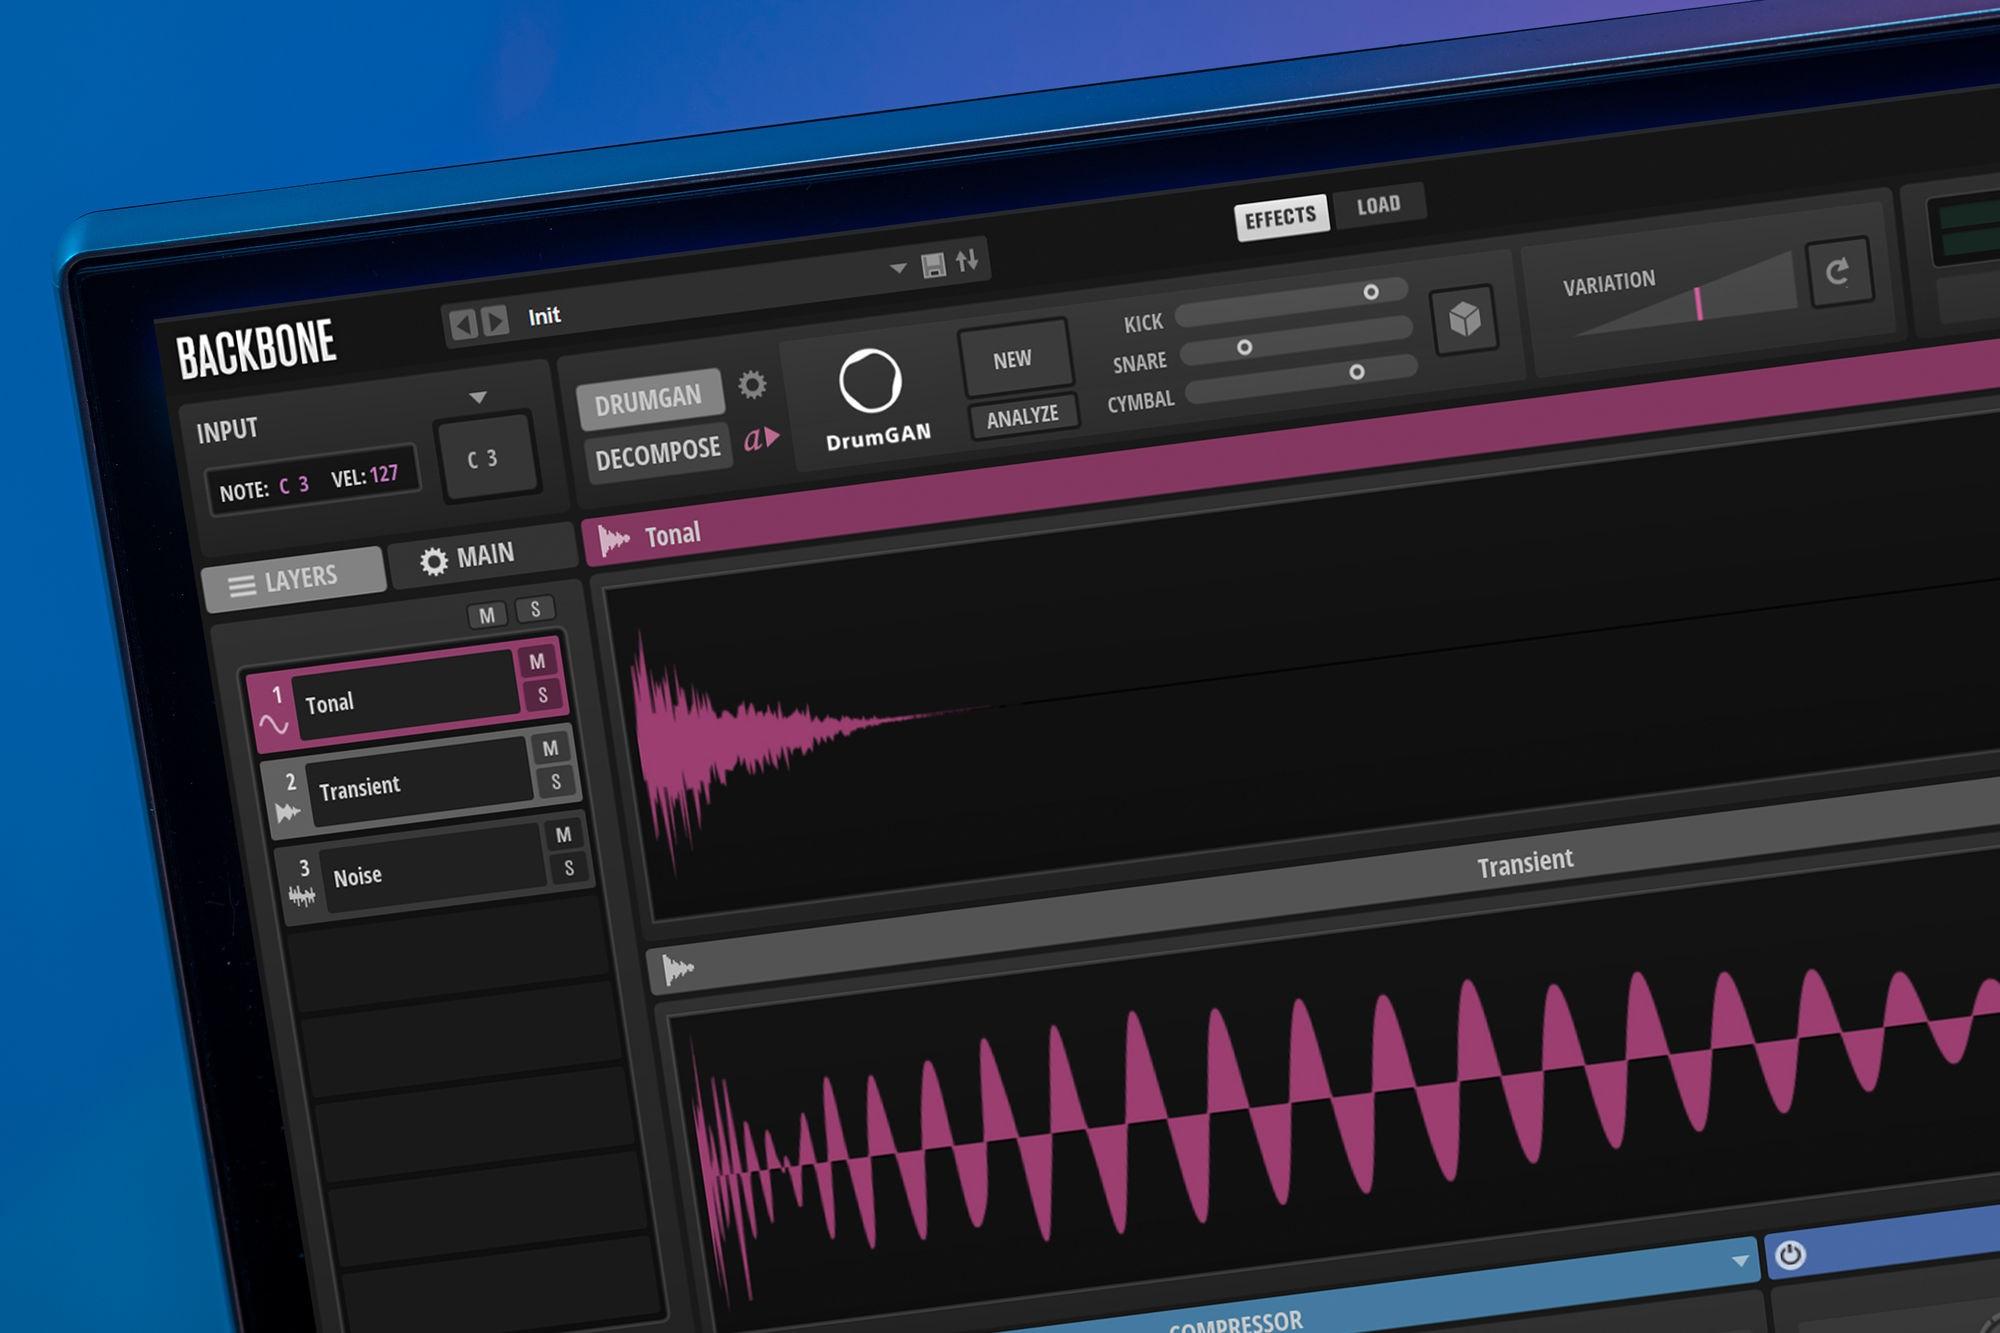Screen dimensions: 2000x1333
Task: Click the Analyze button
Action: pyautogui.click(x=1022, y=417)
